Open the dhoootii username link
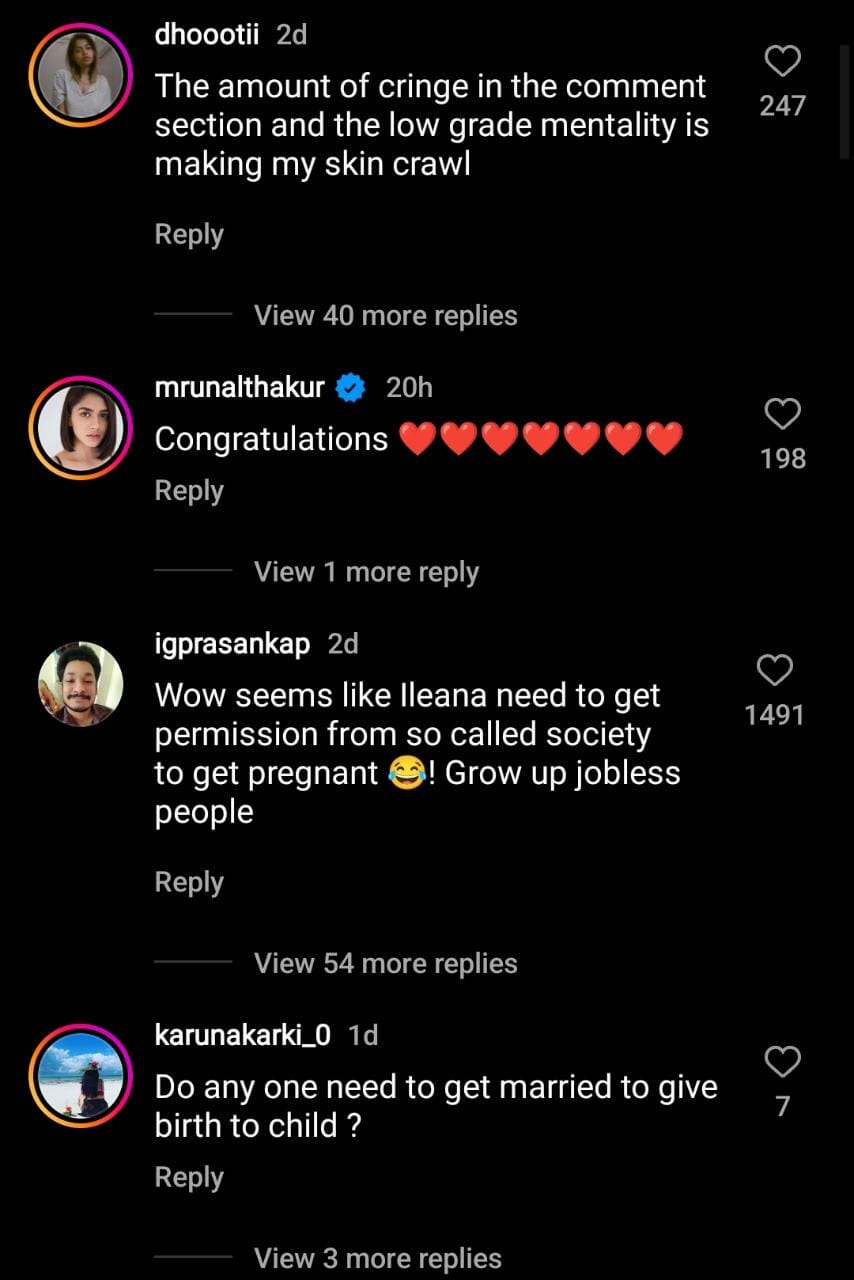Viewport: 854px width, 1280px height. [x=207, y=35]
